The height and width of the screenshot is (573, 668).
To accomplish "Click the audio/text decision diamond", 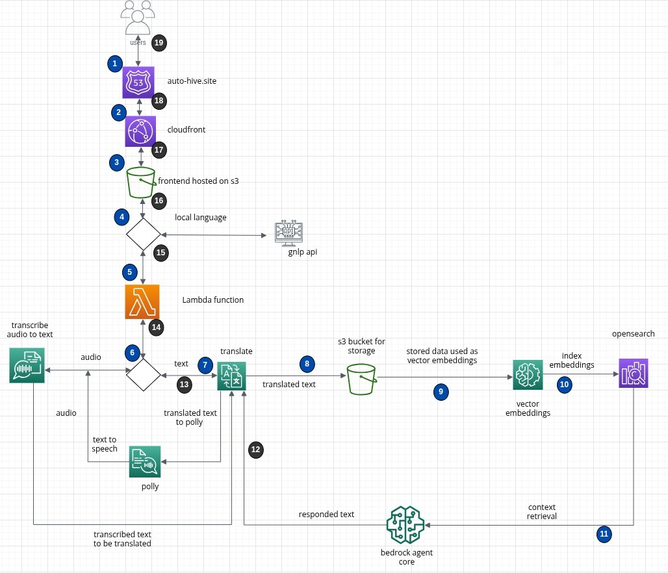I will point(144,375).
